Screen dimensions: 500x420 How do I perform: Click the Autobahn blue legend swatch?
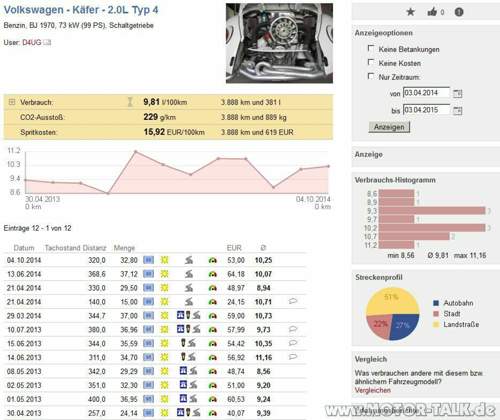click(x=436, y=303)
